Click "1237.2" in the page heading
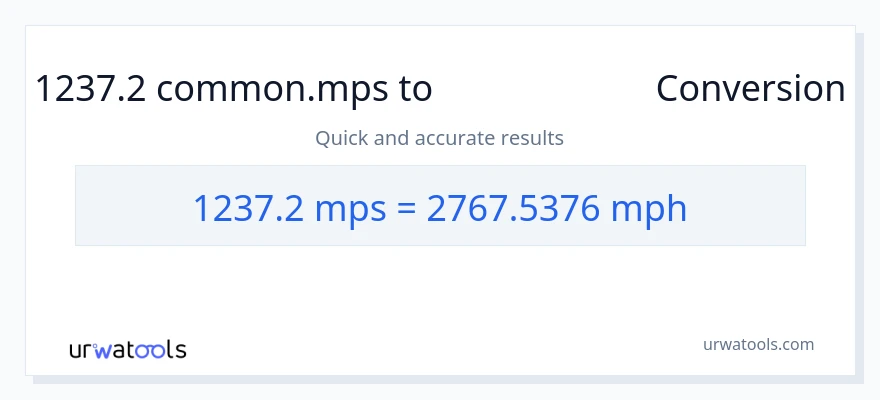Screen dimensions: 880x400 pos(91,89)
